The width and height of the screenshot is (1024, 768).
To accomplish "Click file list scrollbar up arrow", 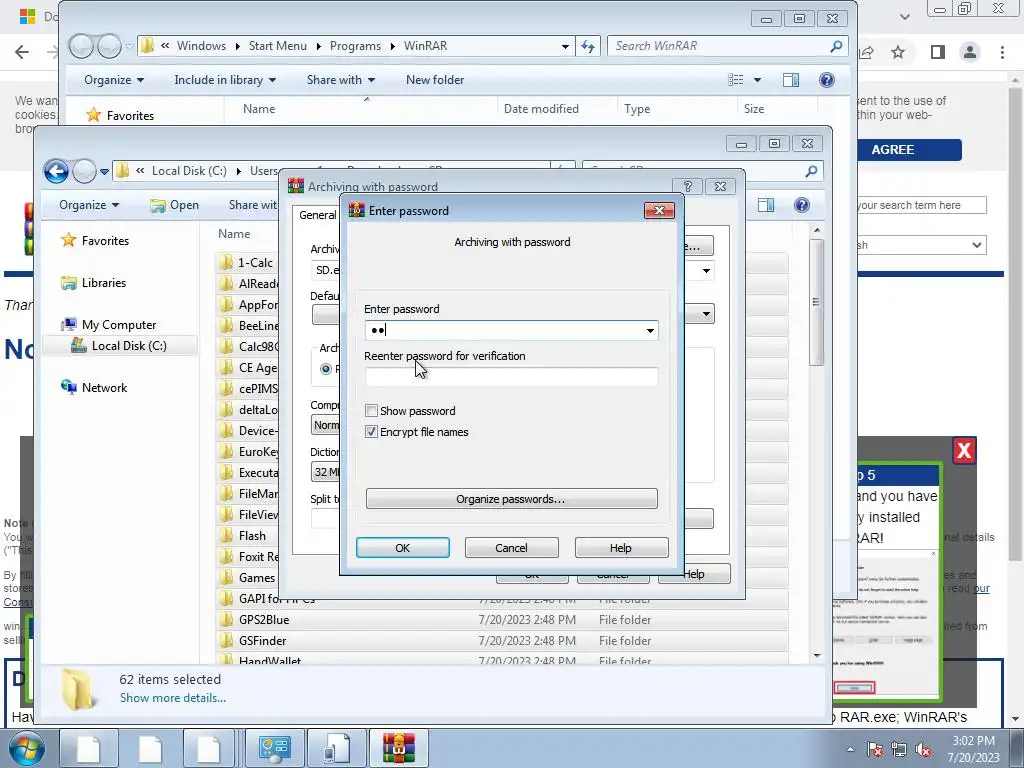I will [x=816, y=231].
